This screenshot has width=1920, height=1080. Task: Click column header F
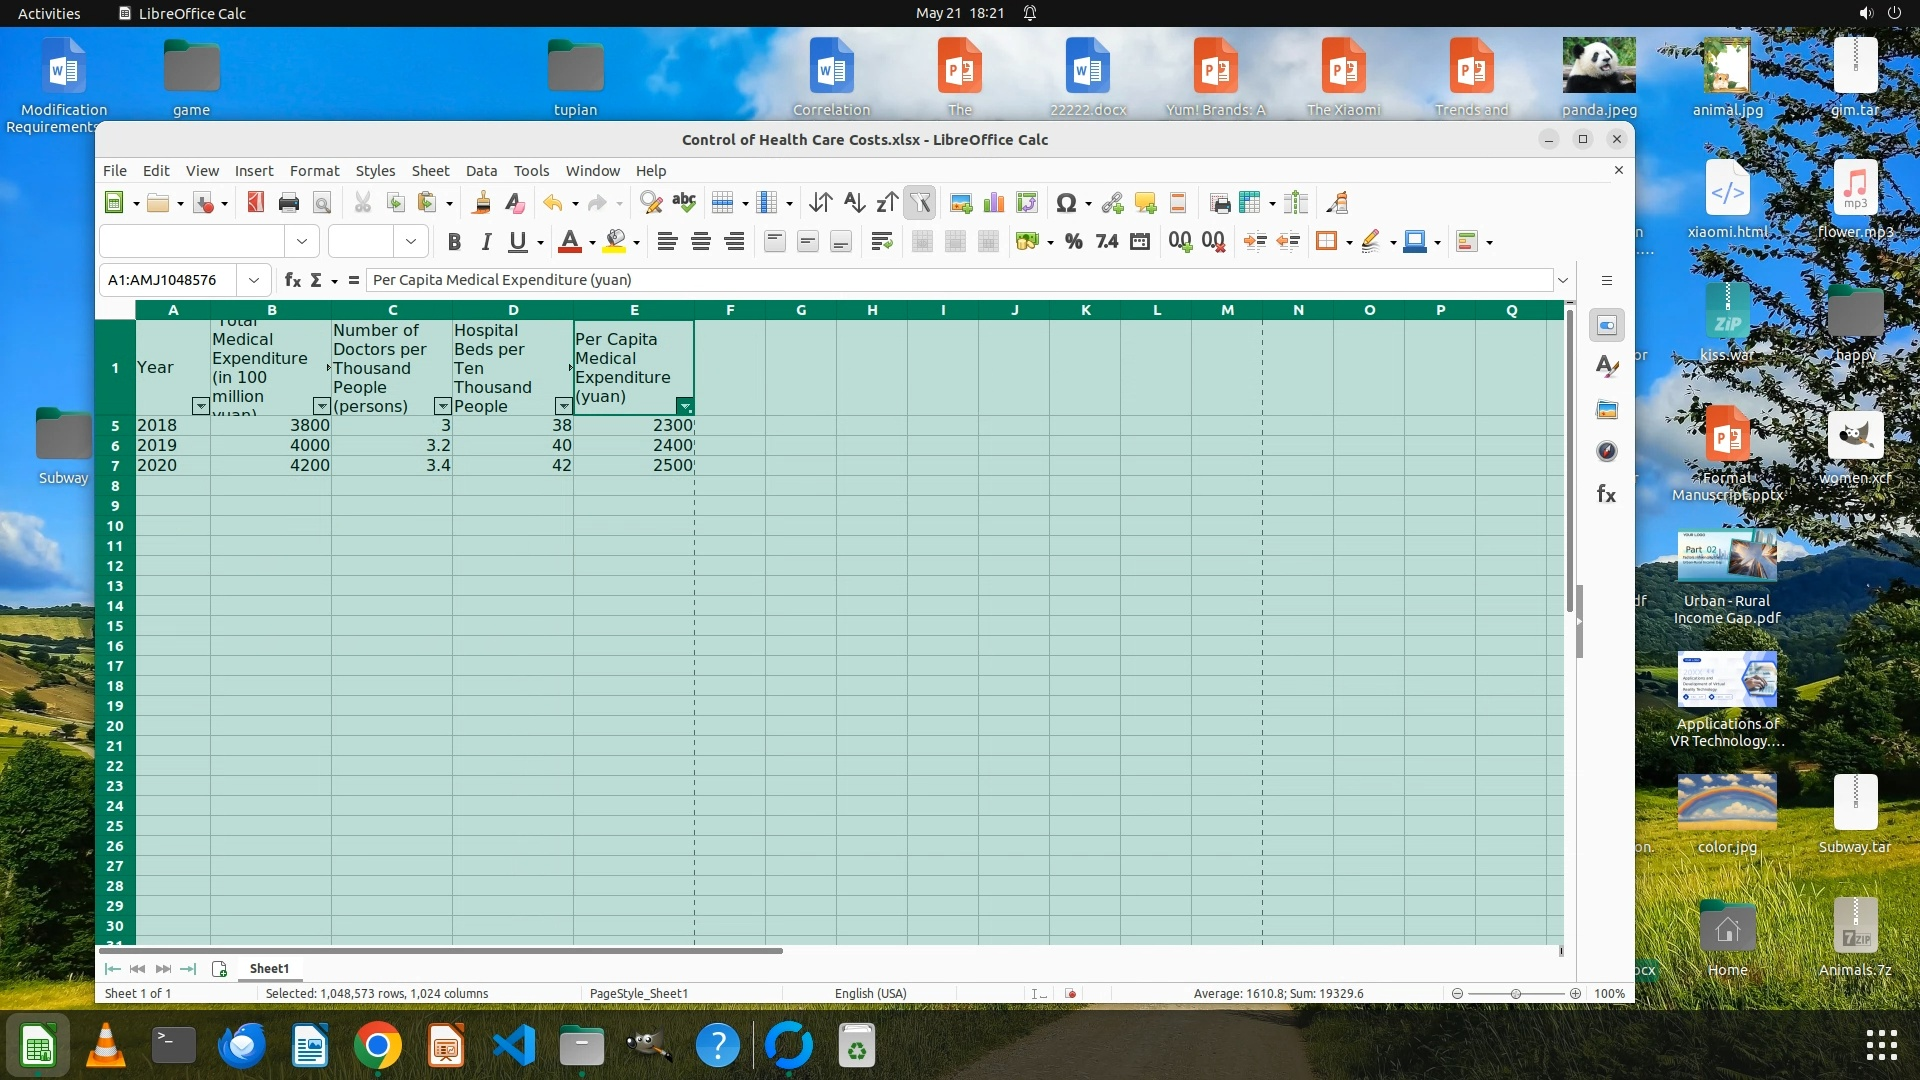(x=730, y=310)
